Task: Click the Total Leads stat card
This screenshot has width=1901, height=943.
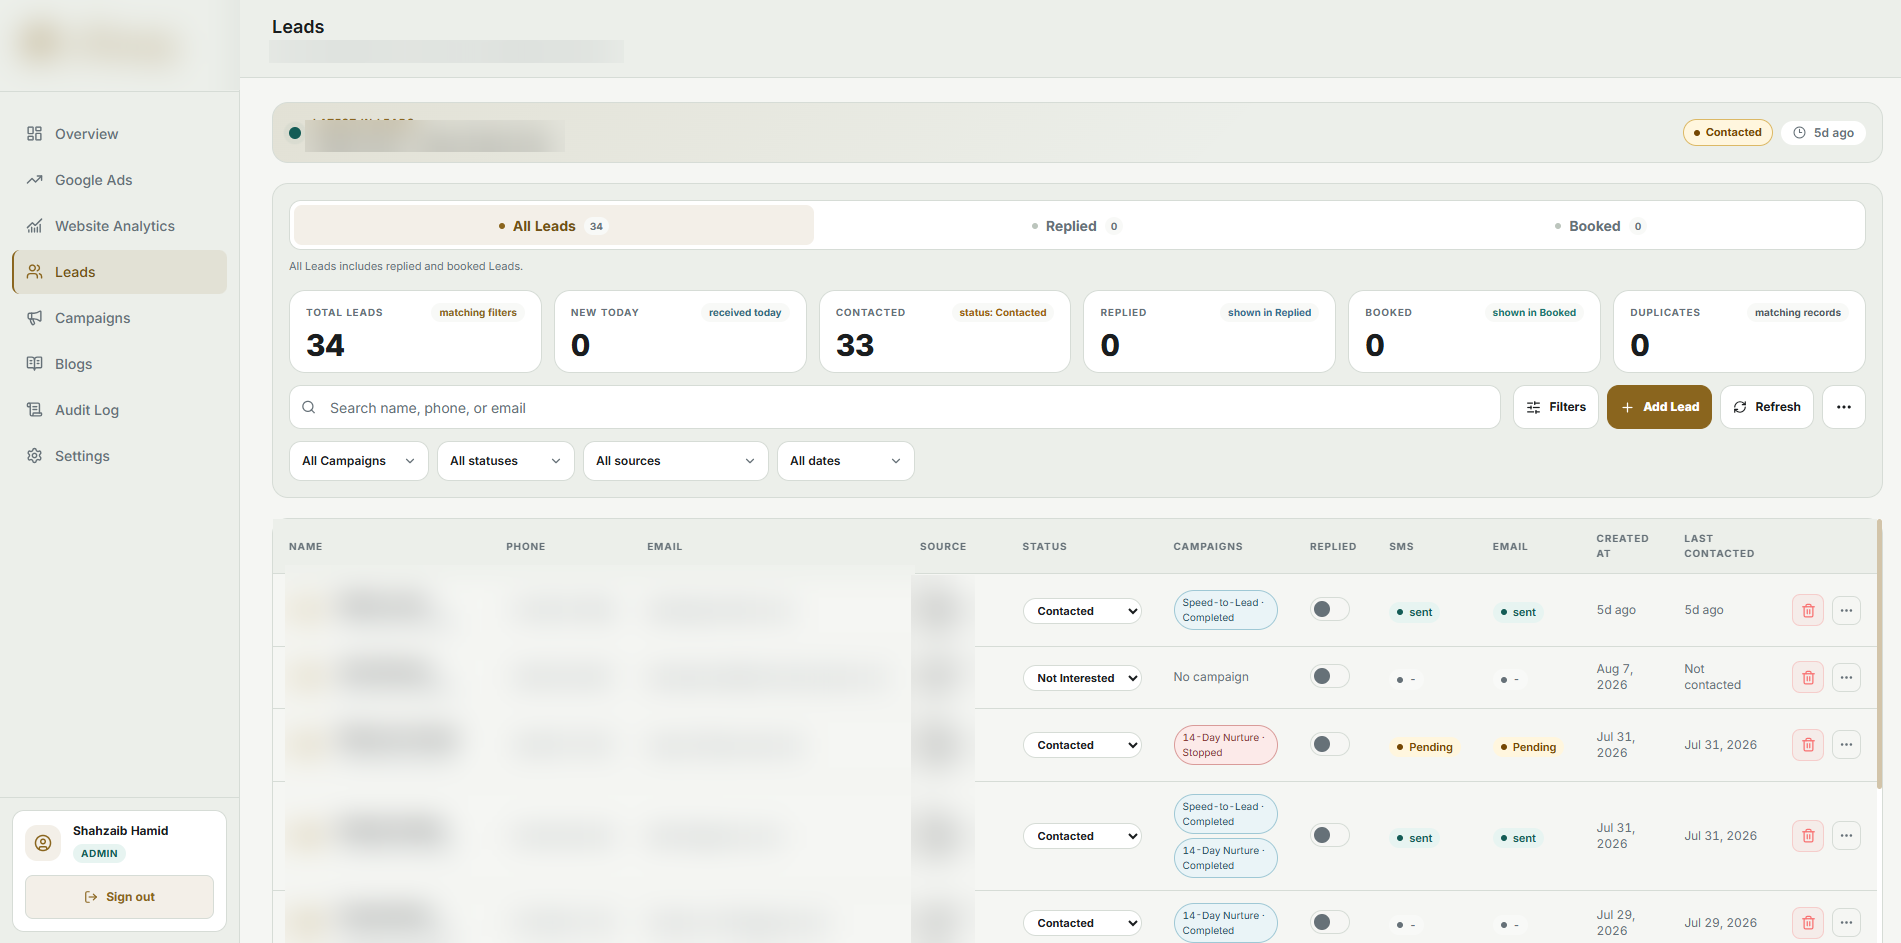Action: tap(415, 332)
